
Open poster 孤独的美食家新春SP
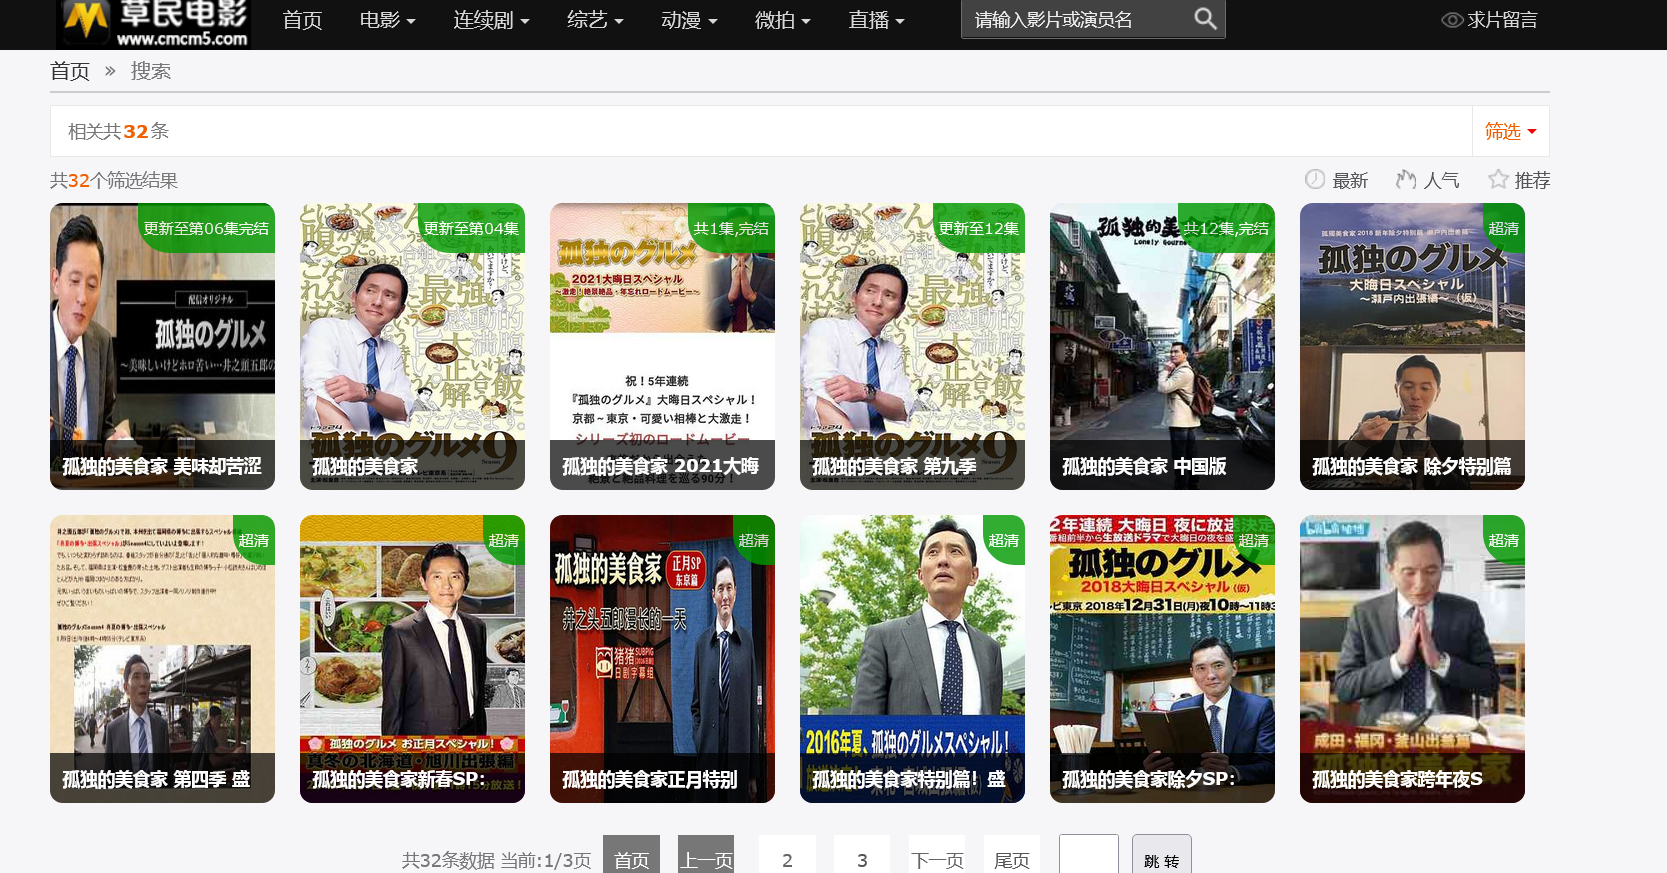click(412, 659)
